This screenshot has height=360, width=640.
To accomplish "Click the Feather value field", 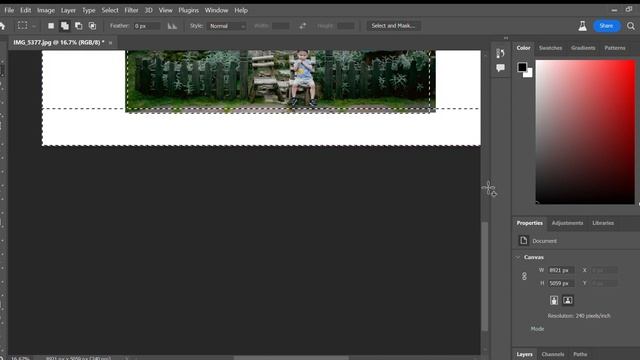I will pyautogui.click(x=147, y=26).
